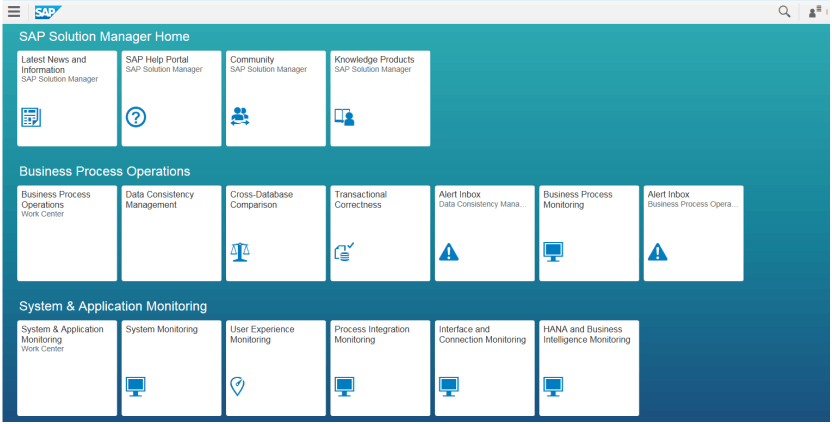The height and width of the screenshot is (424, 832).
Task: Click the 'Business Process Operations' group heading
Action: [105, 171]
